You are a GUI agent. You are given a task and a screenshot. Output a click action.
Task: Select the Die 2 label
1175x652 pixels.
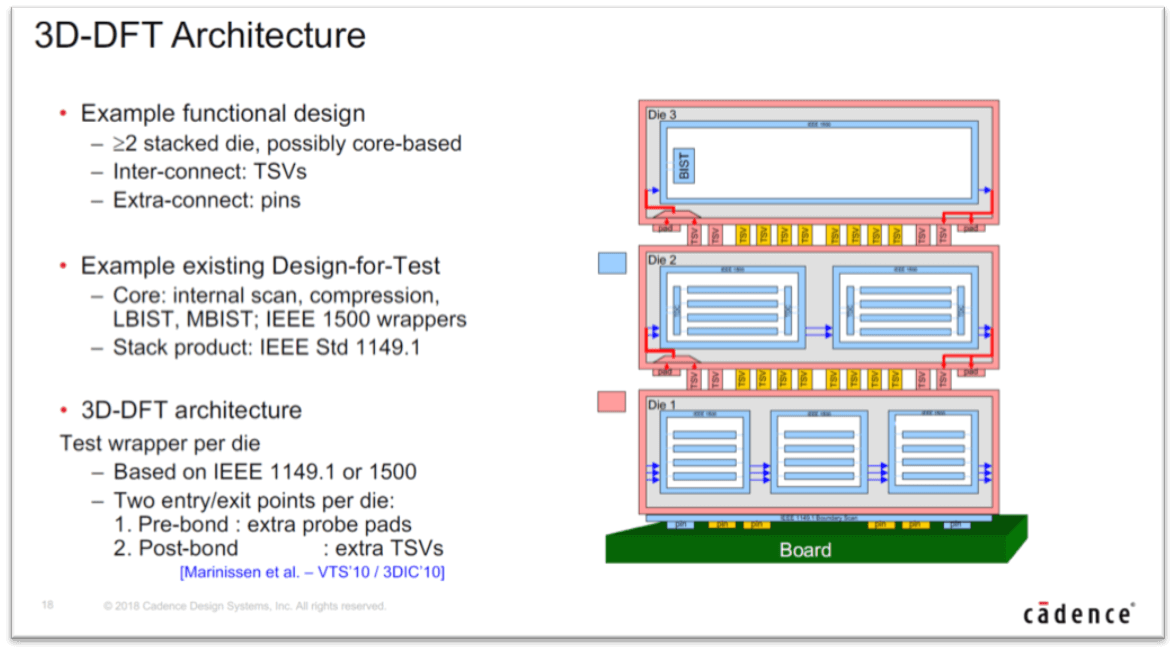click(662, 260)
